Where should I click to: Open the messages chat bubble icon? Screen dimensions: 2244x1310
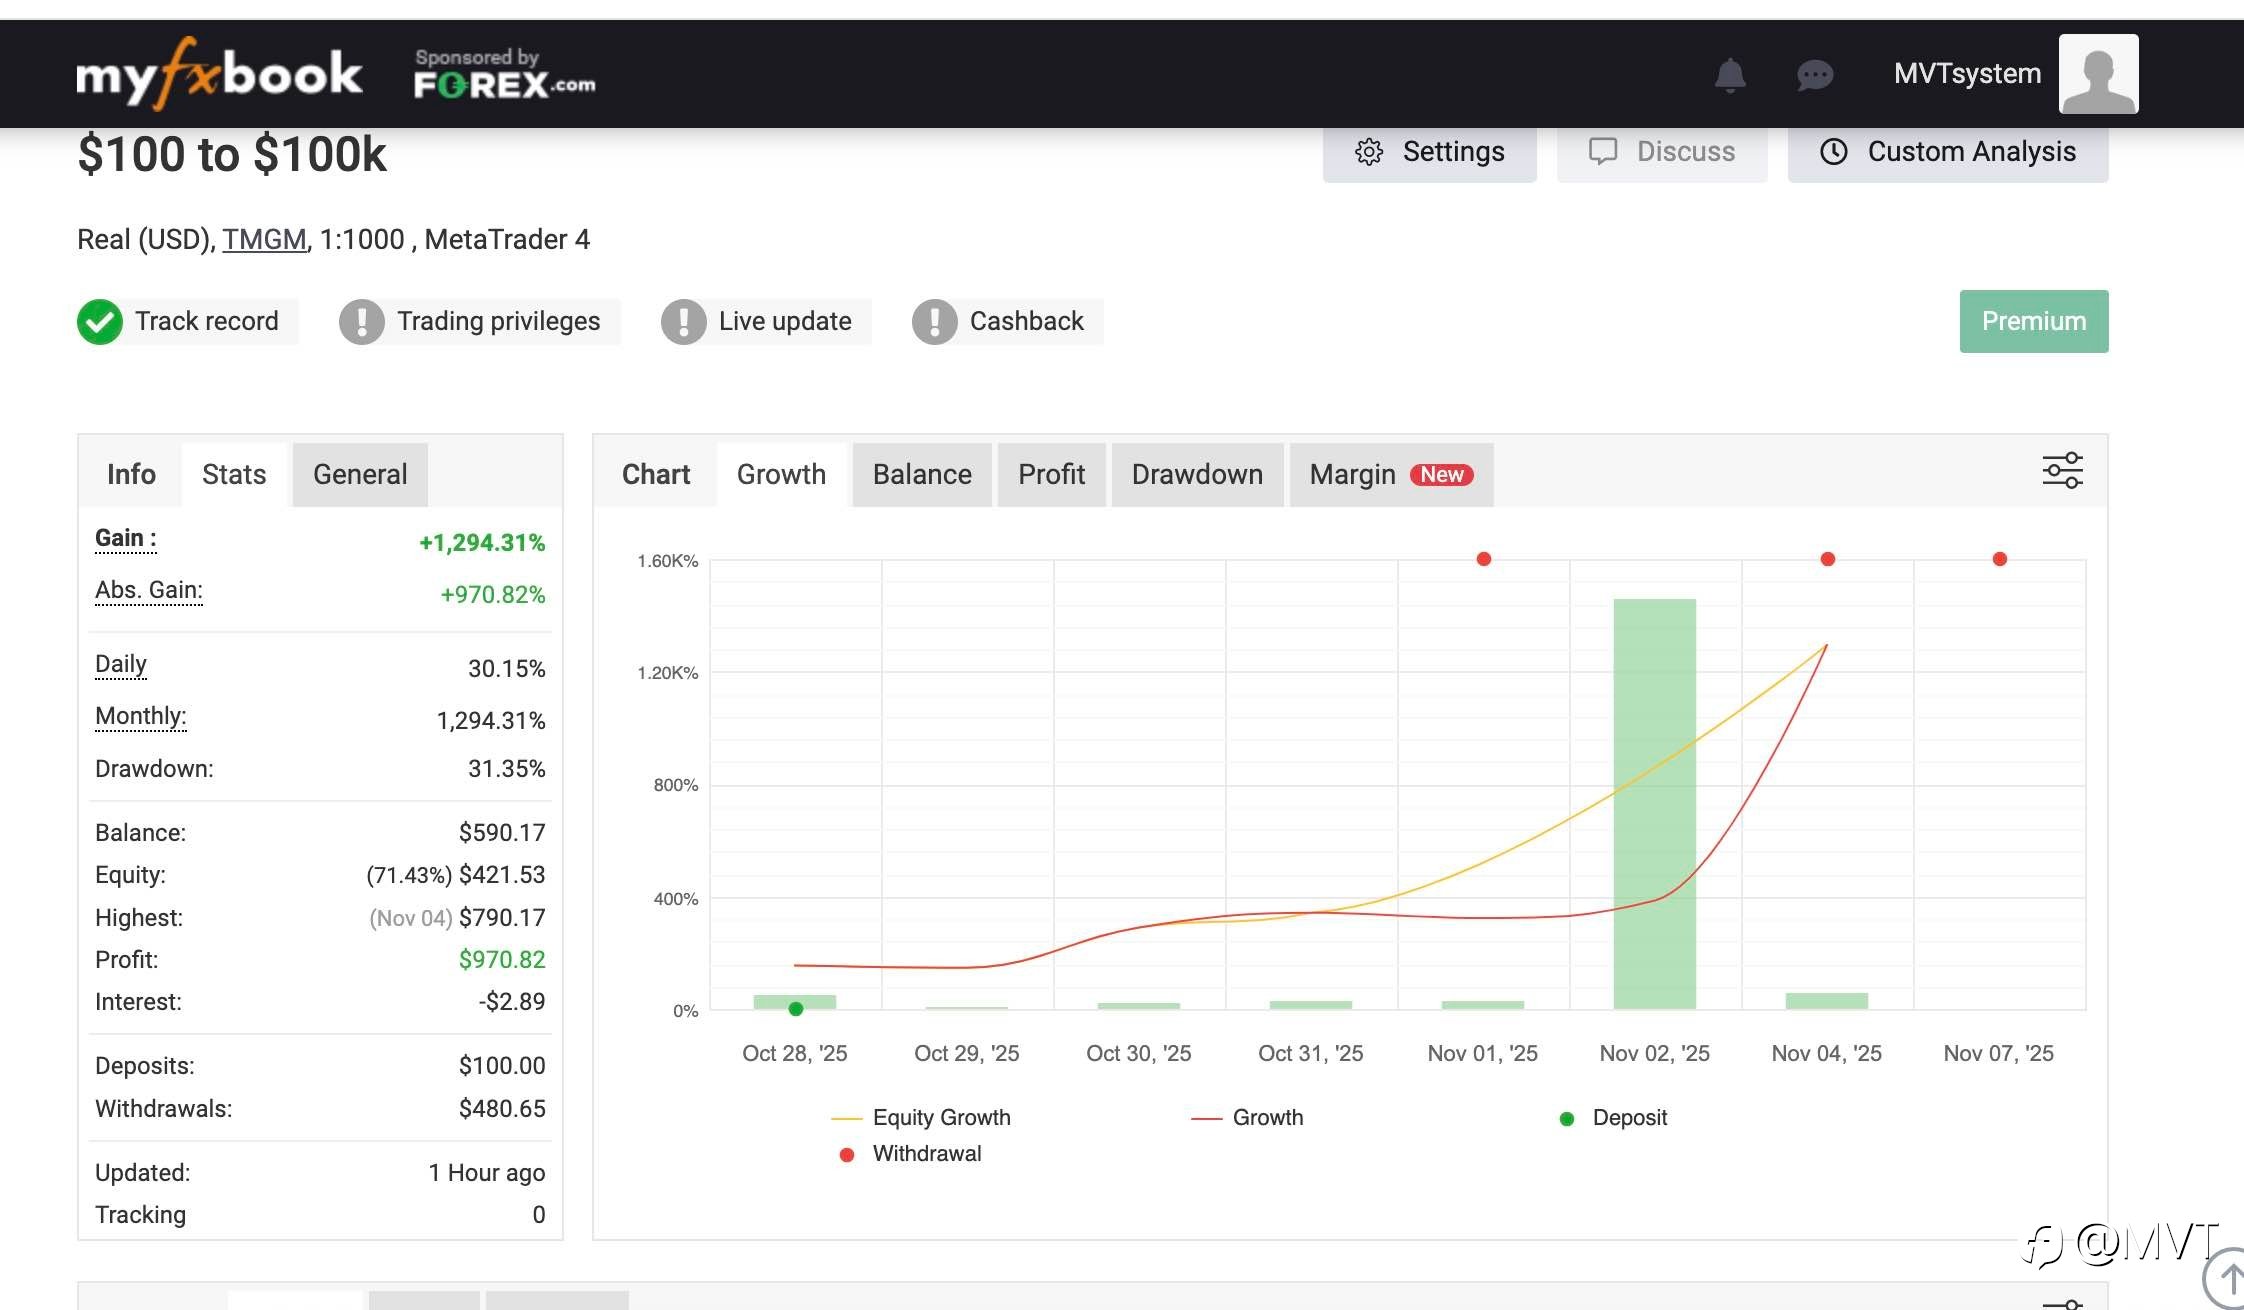[x=1814, y=75]
